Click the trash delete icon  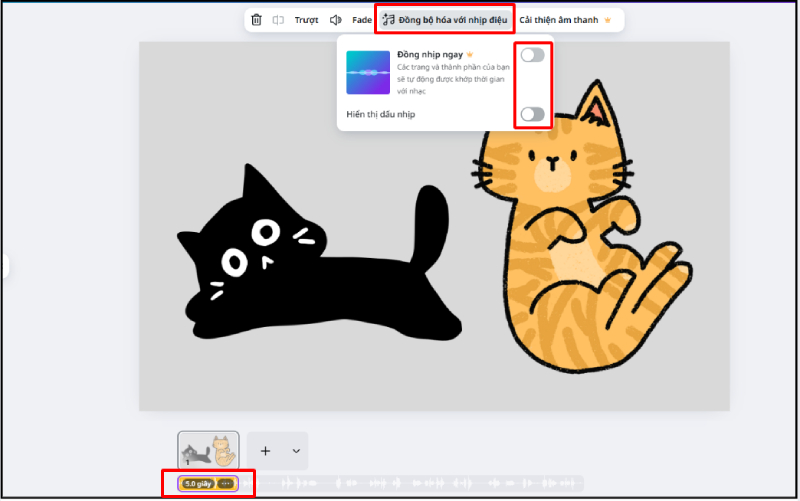pos(257,20)
